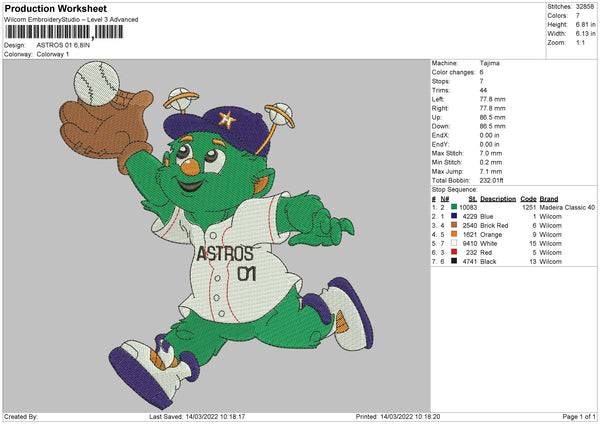The image size is (600, 424).
Task: Click the 'Black' description in stop 7
Action: point(488,262)
